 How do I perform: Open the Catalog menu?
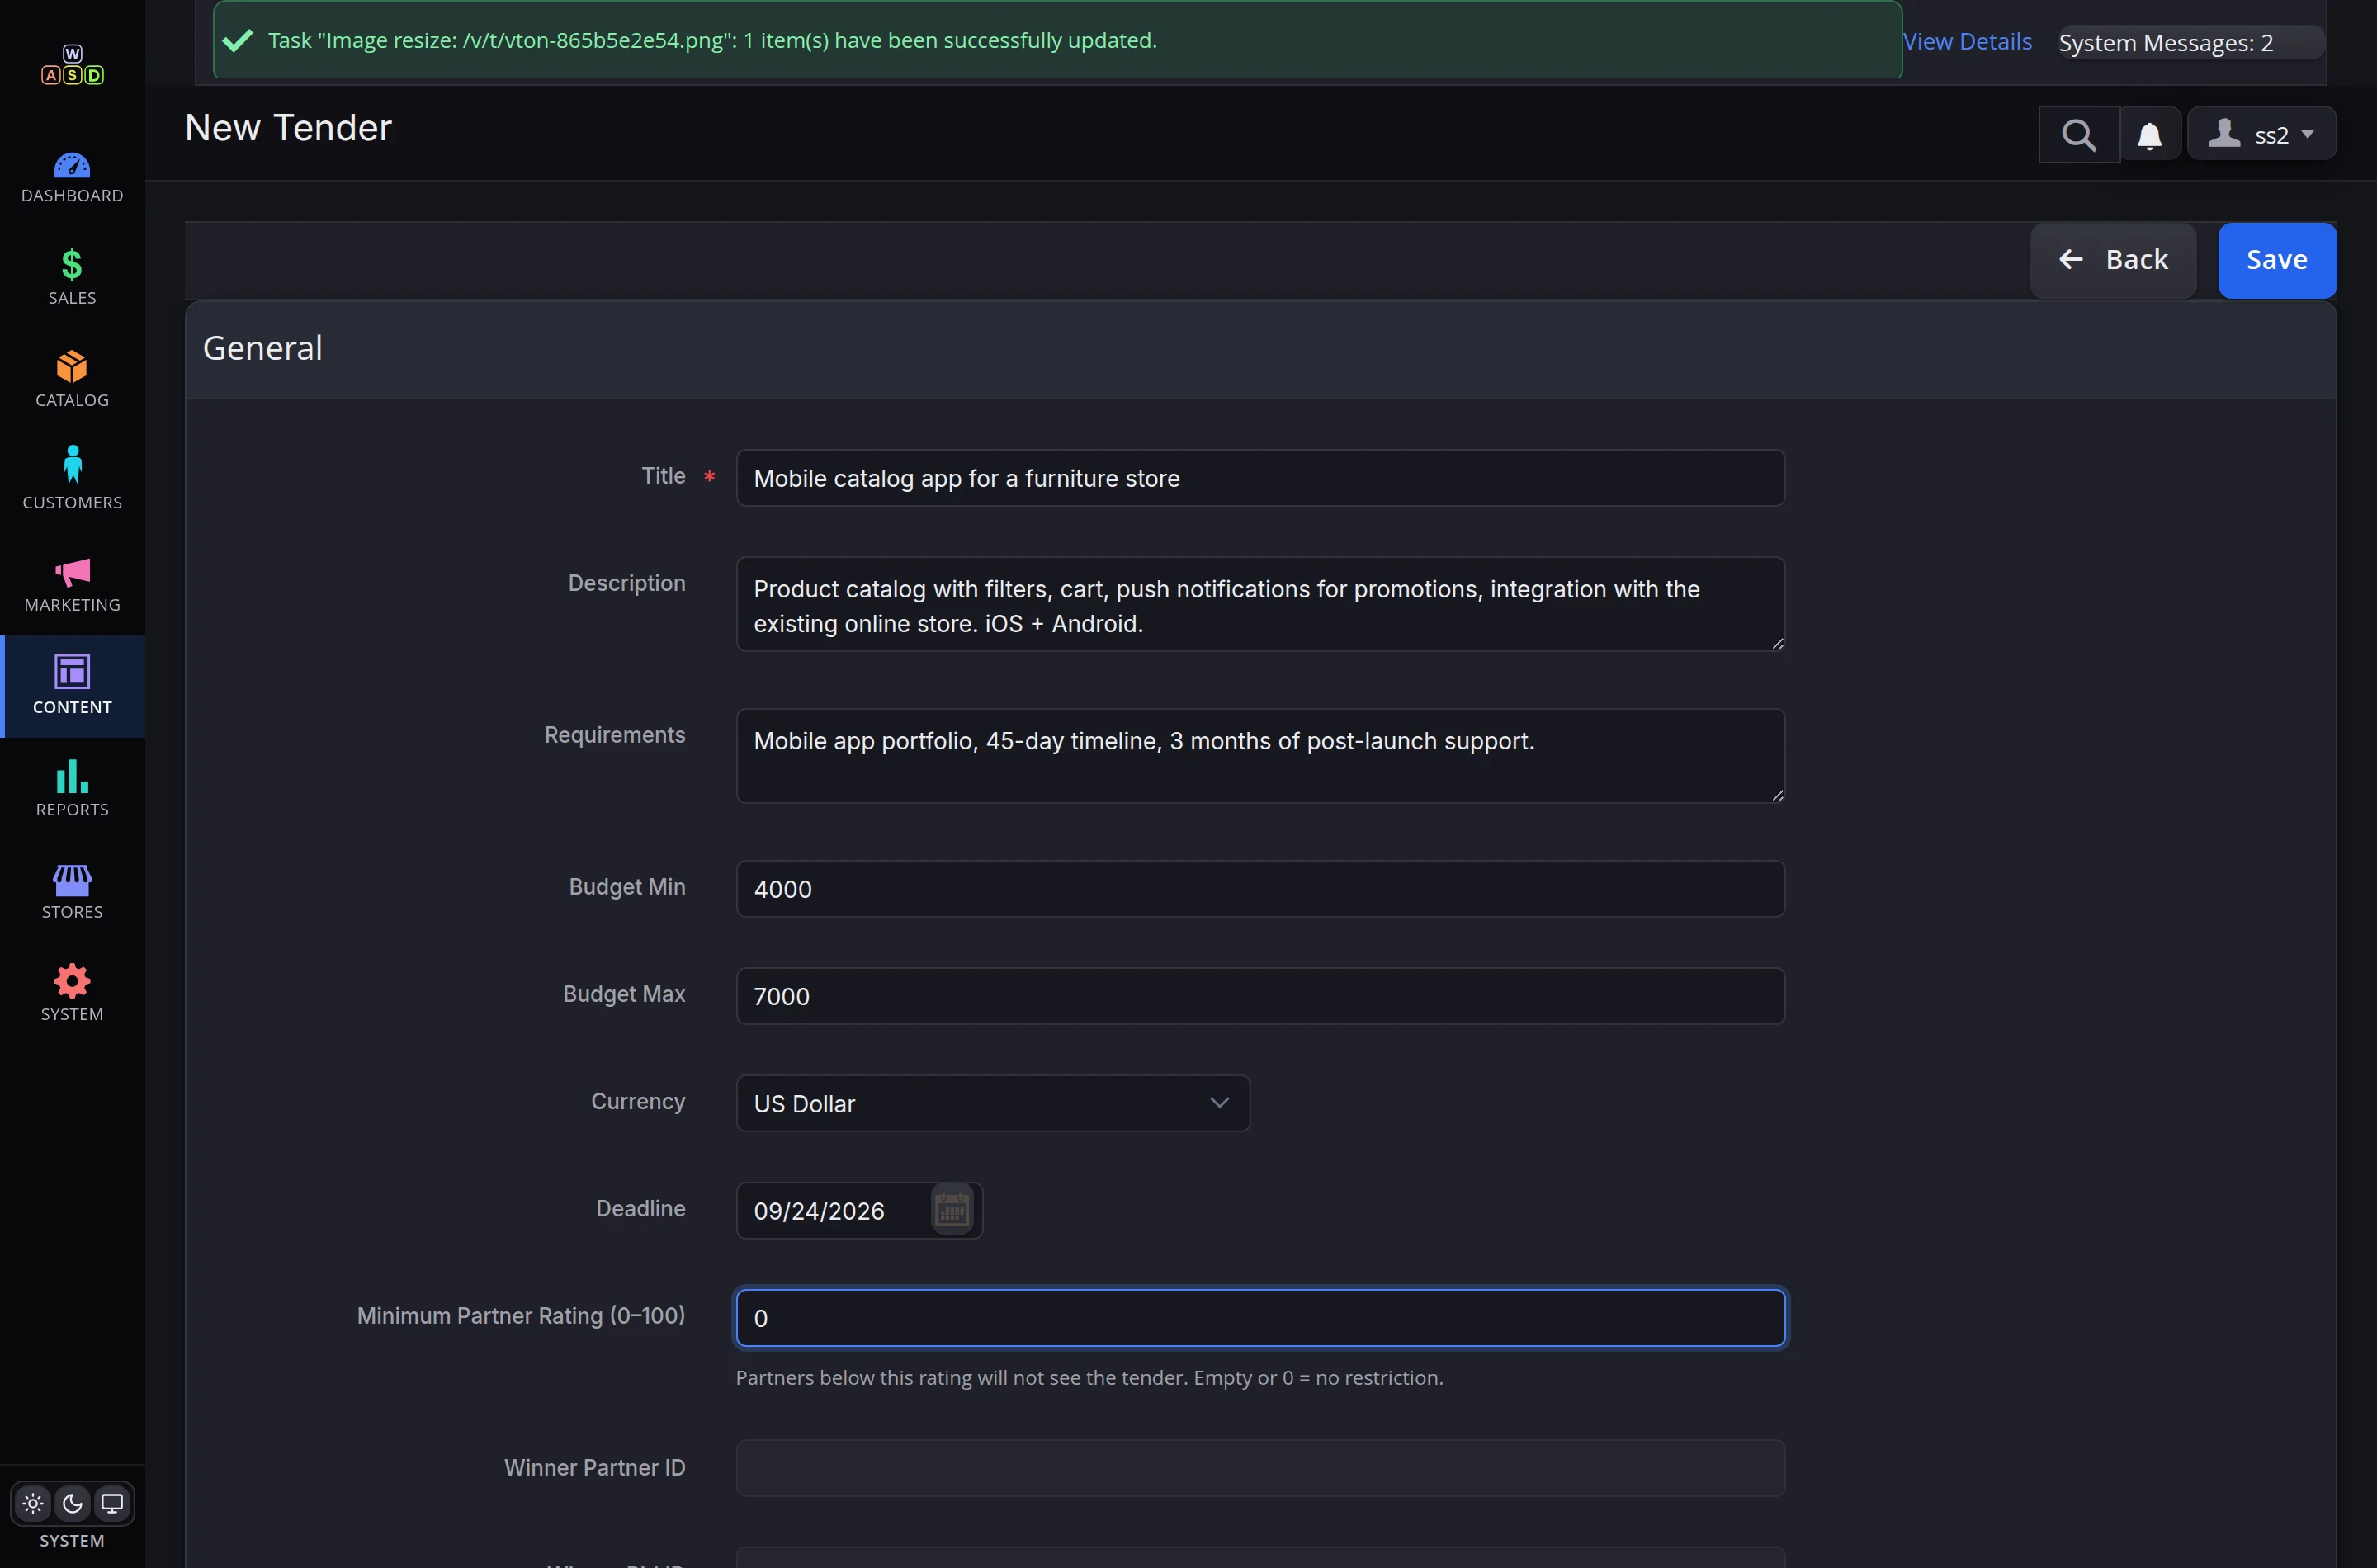pyautogui.click(x=72, y=379)
